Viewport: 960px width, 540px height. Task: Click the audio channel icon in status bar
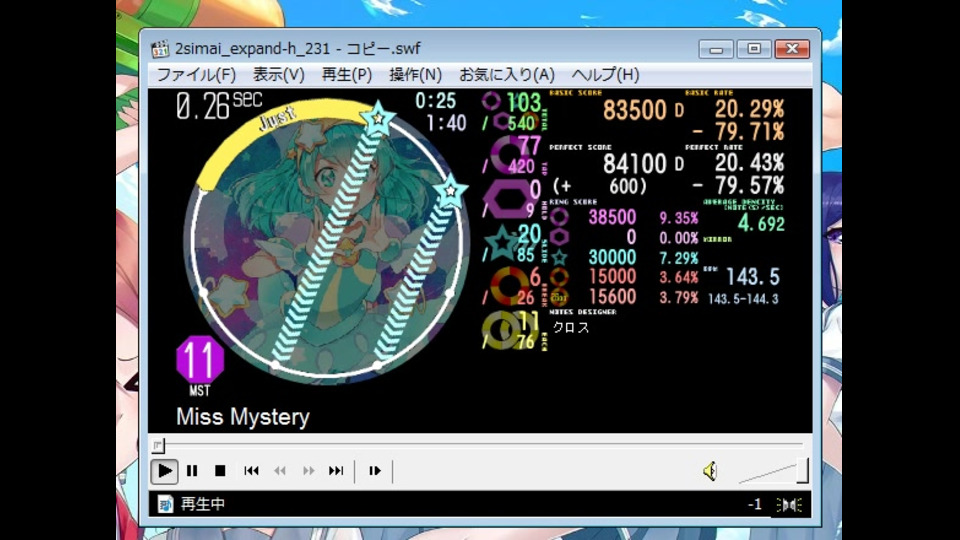tap(789, 504)
